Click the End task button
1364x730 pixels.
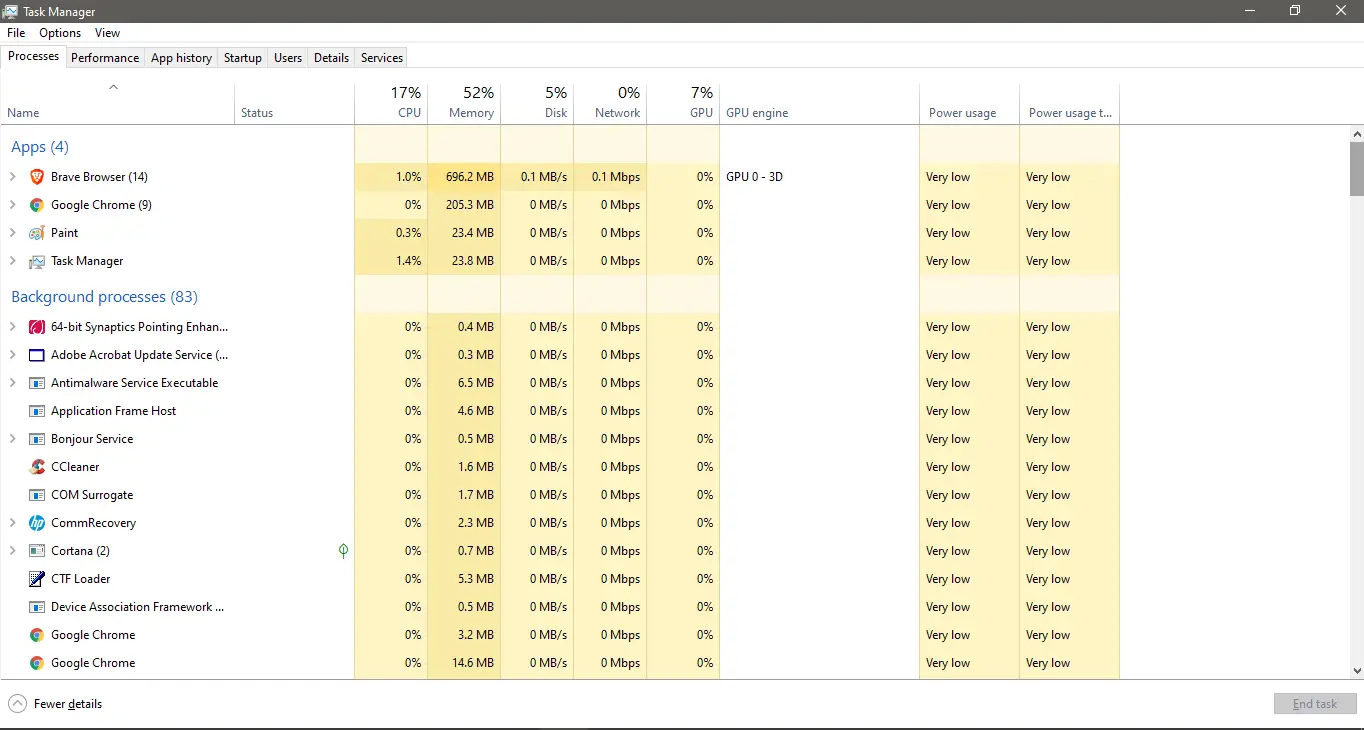1315,704
